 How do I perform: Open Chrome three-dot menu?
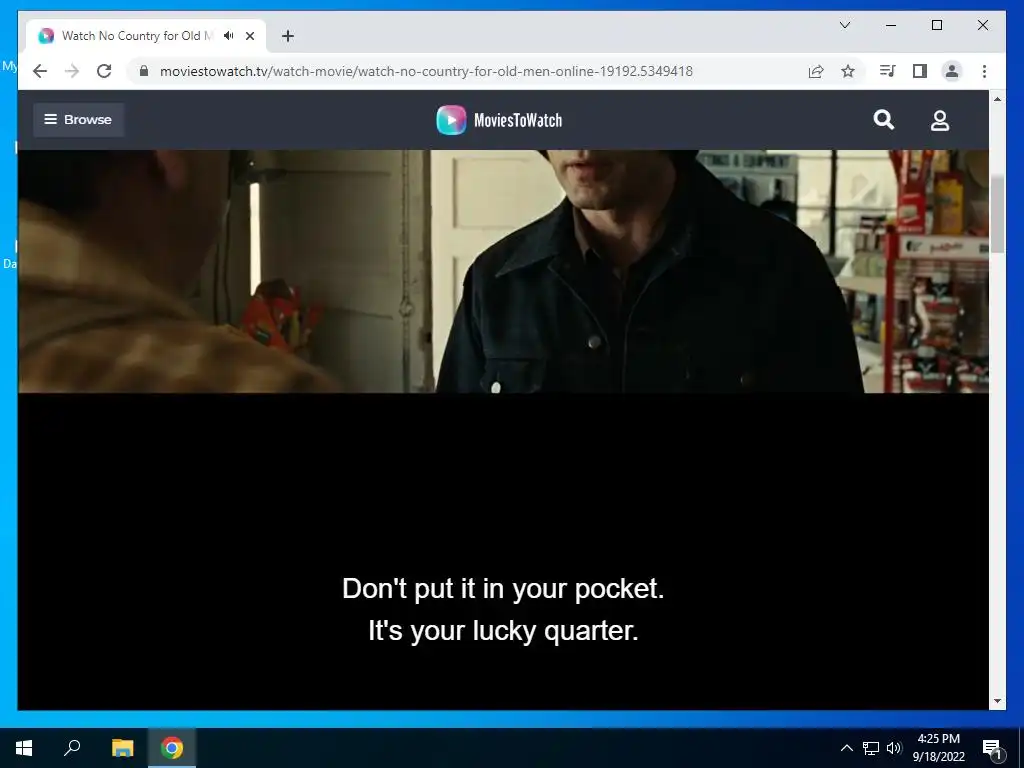984,71
